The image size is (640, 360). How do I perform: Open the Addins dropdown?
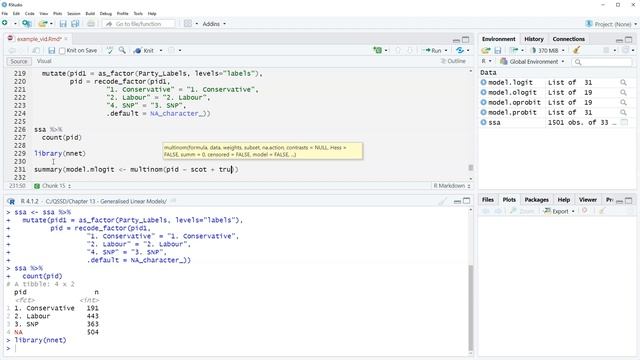coord(214,24)
